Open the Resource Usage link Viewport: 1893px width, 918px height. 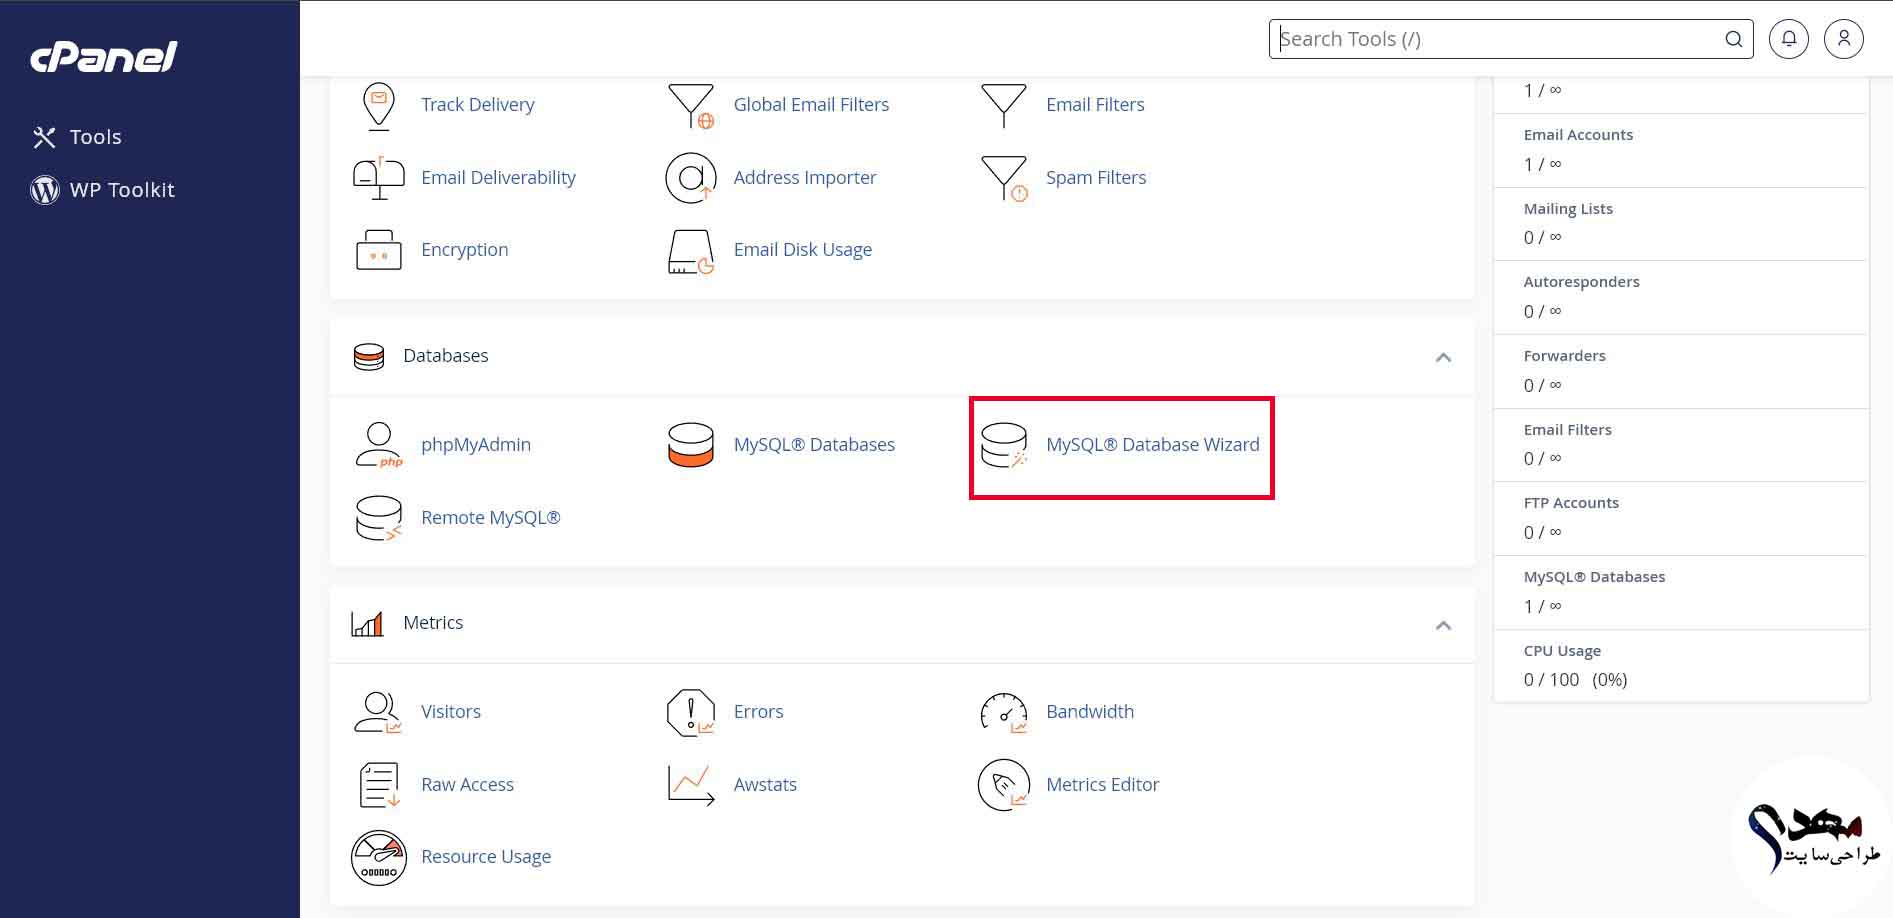pyautogui.click(x=486, y=857)
